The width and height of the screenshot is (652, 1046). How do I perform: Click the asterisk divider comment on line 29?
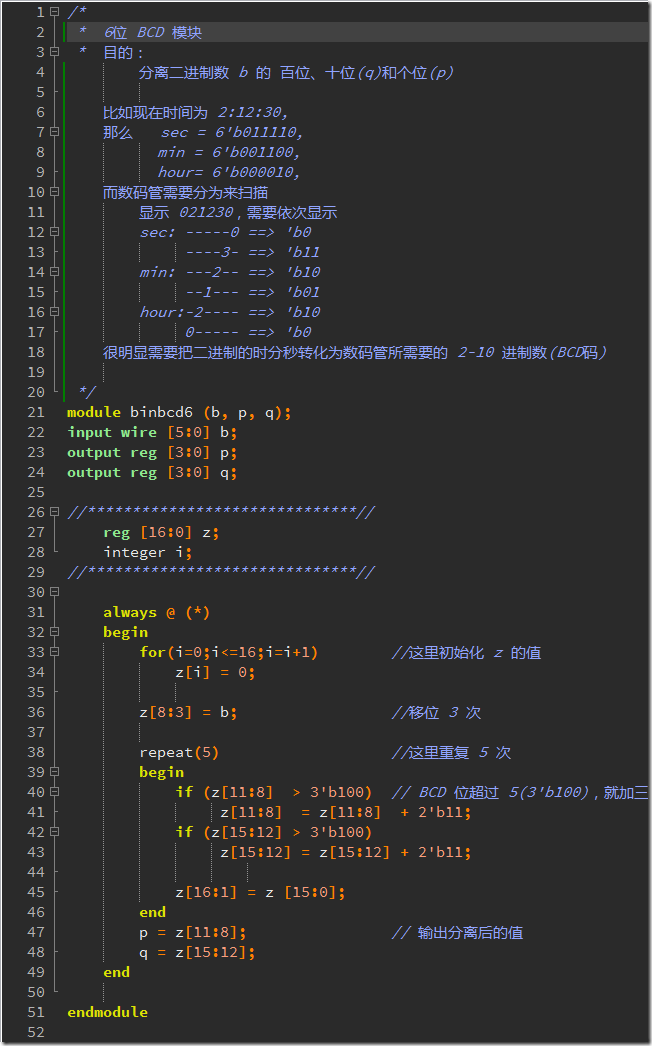[221, 572]
